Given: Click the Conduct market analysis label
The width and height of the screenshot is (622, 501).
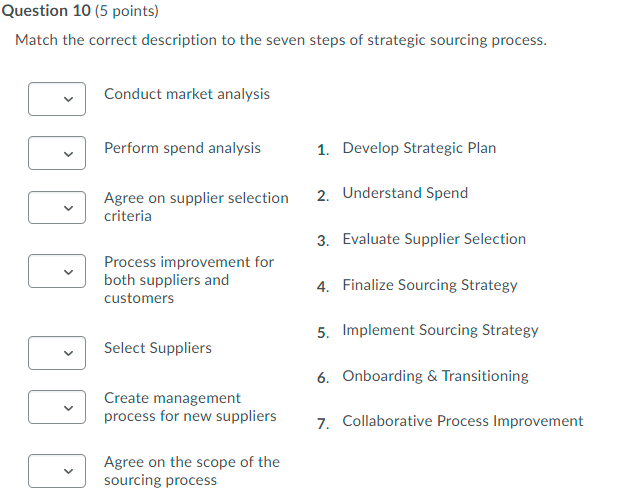Looking at the screenshot, I should pos(187,94).
